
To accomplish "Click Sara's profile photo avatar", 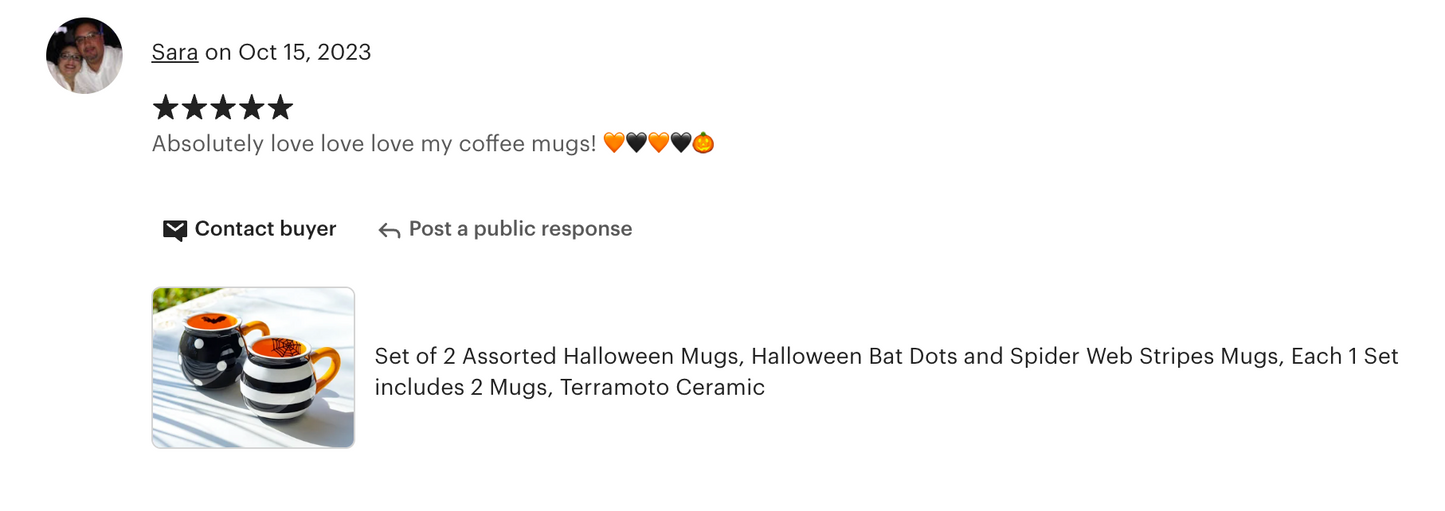I will [x=84, y=55].
